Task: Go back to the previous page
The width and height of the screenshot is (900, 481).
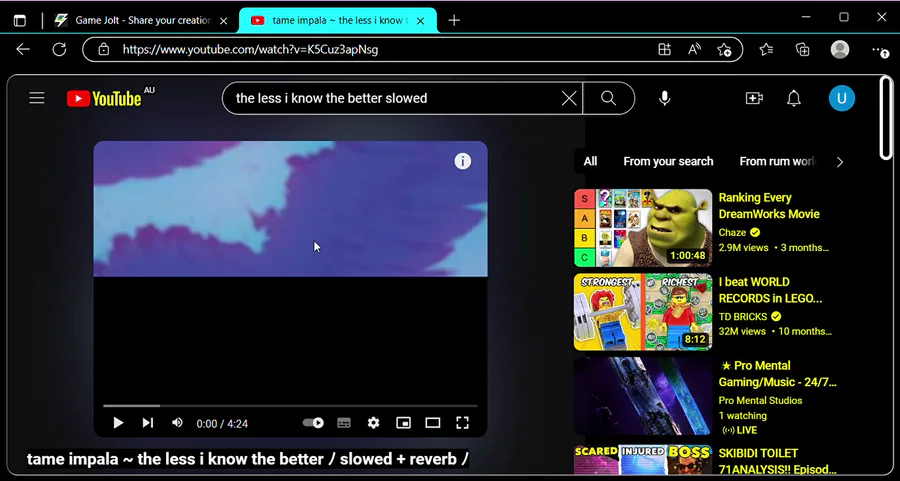Action: [x=23, y=49]
